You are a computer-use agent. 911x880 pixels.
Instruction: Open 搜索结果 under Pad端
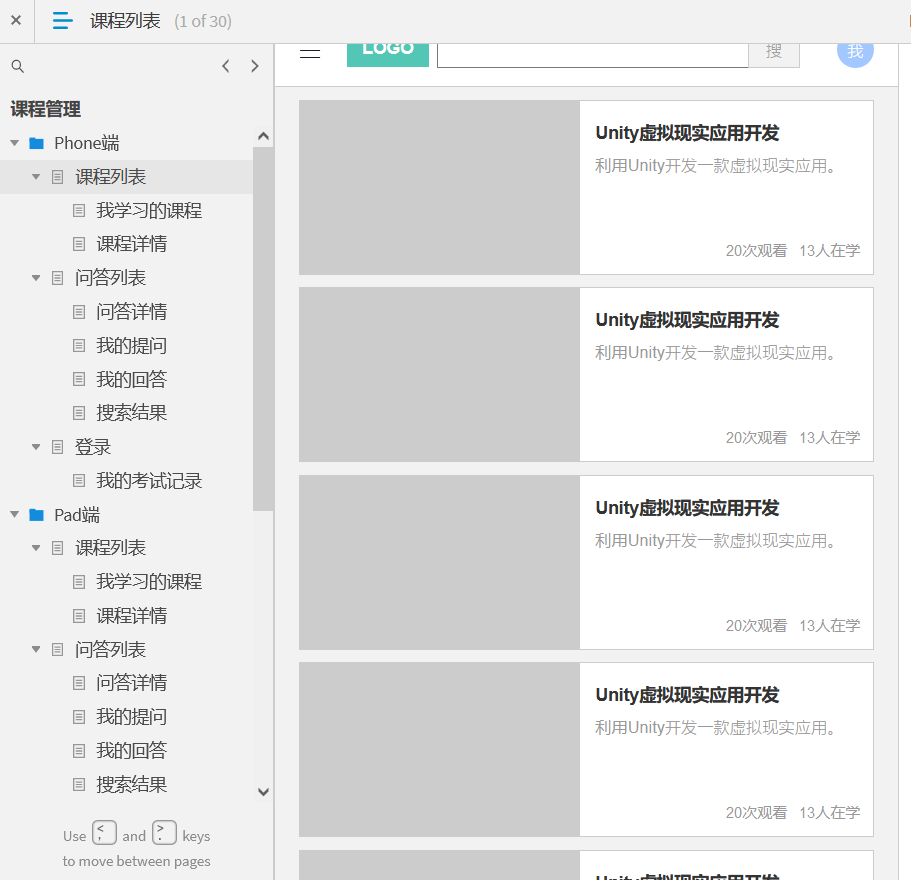[x=131, y=785]
